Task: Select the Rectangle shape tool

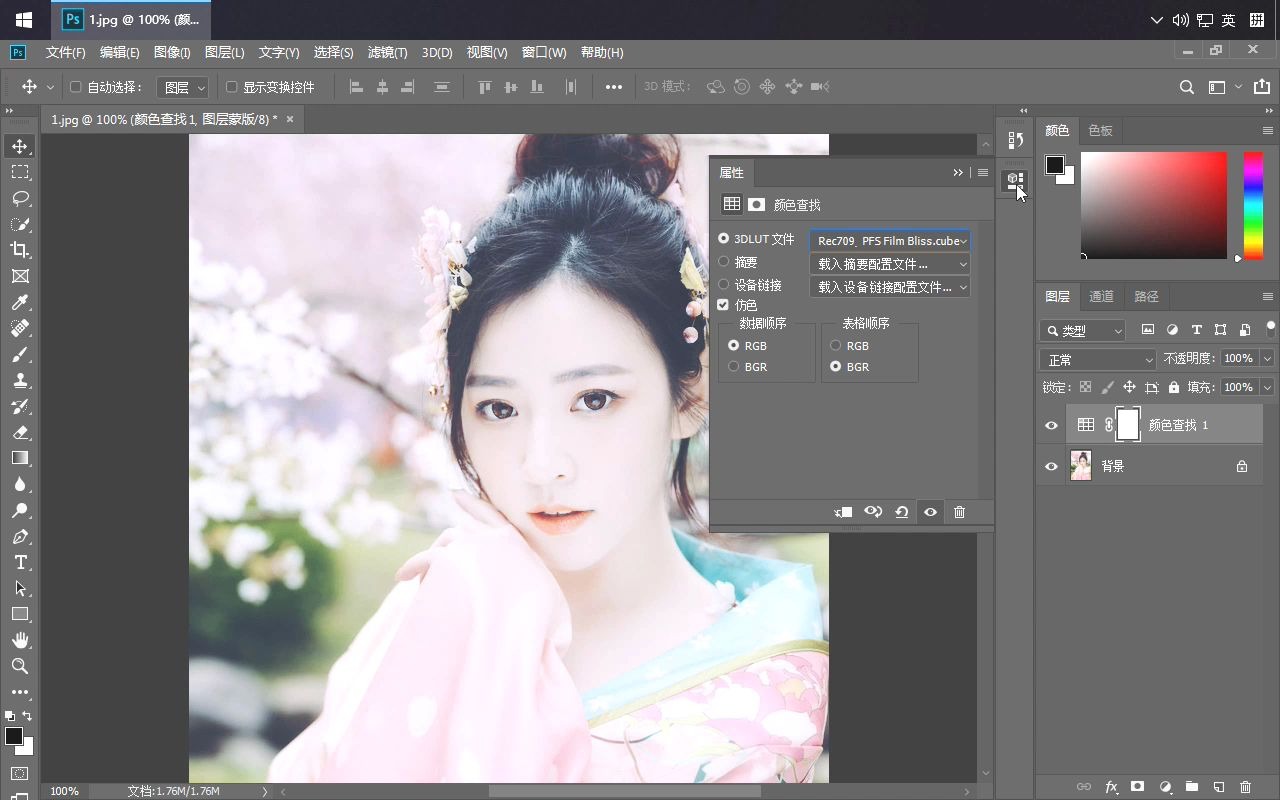Action: 20,614
